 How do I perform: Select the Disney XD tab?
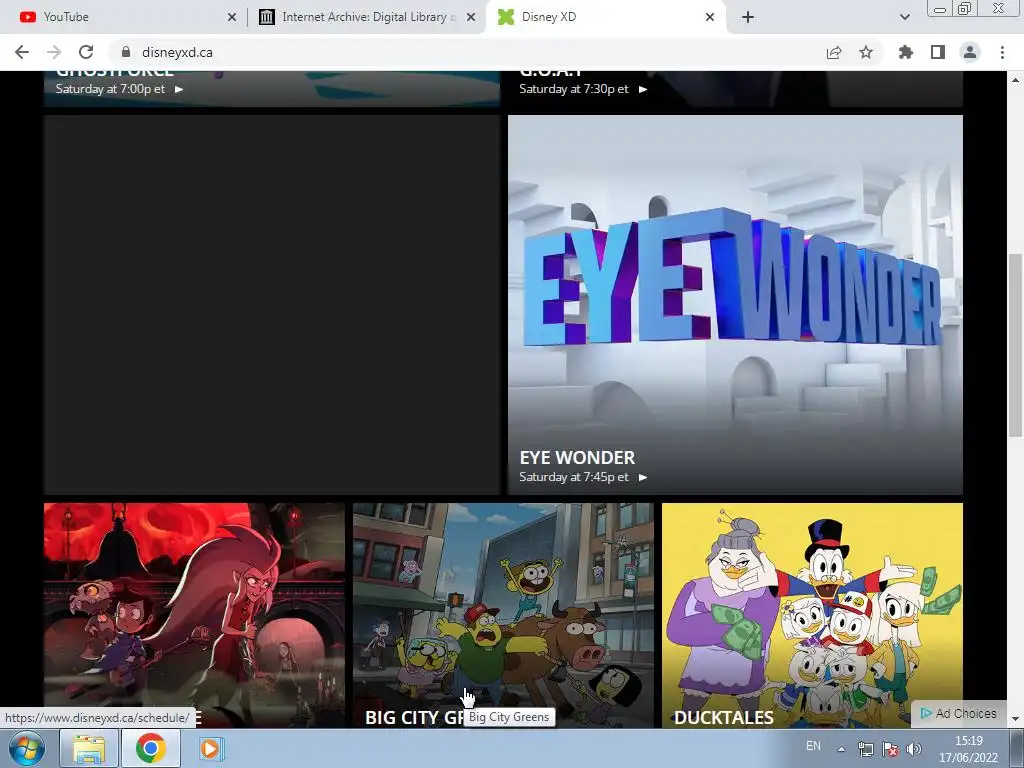[604, 17]
